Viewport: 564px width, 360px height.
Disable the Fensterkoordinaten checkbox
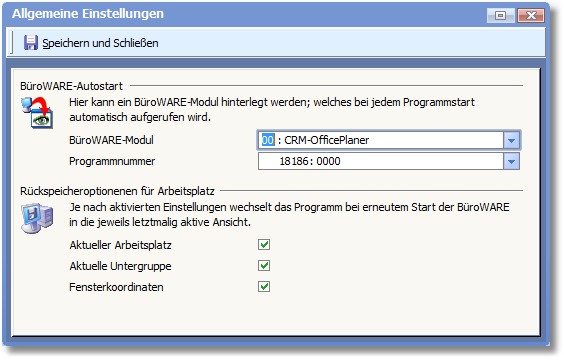click(264, 287)
